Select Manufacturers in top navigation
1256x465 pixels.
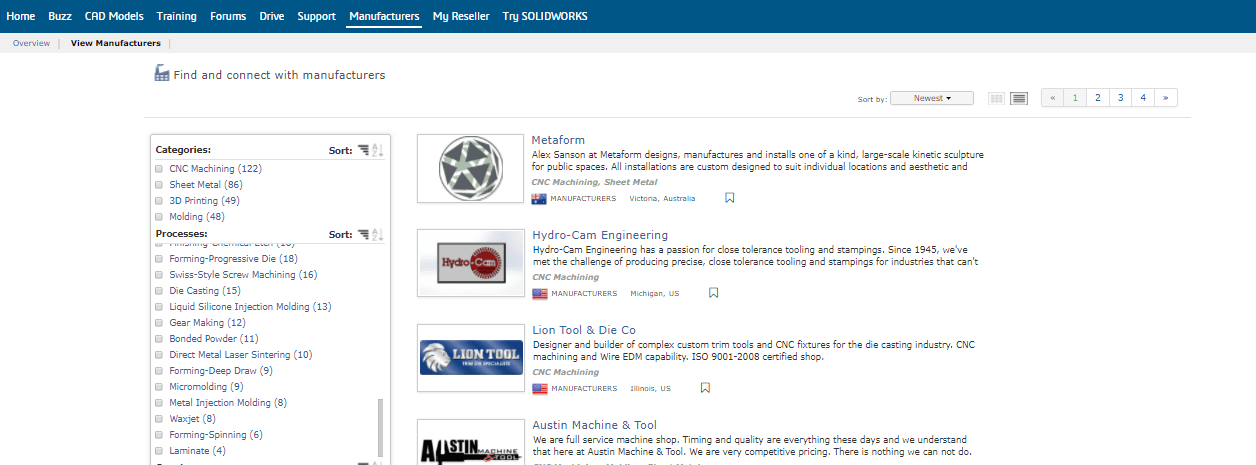[384, 16]
